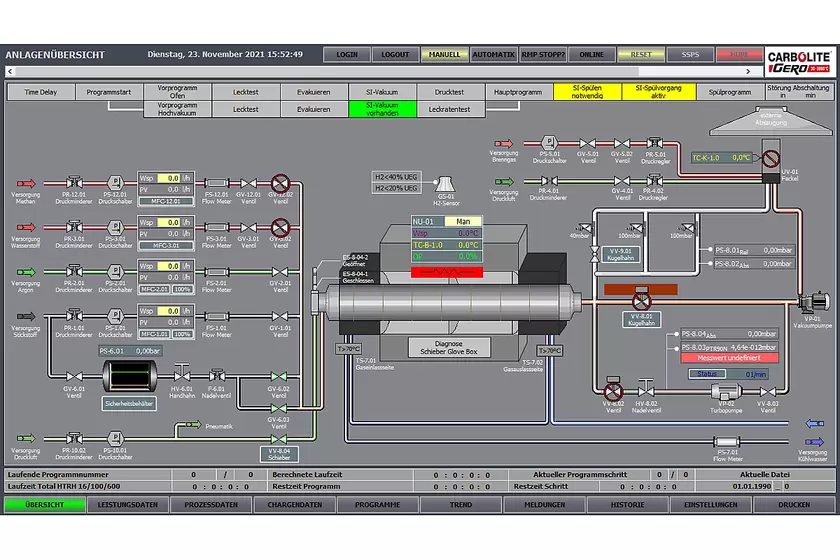Click the right scroll arrow under the header
The height and width of the screenshot is (560, 840).
pos(748,71)
